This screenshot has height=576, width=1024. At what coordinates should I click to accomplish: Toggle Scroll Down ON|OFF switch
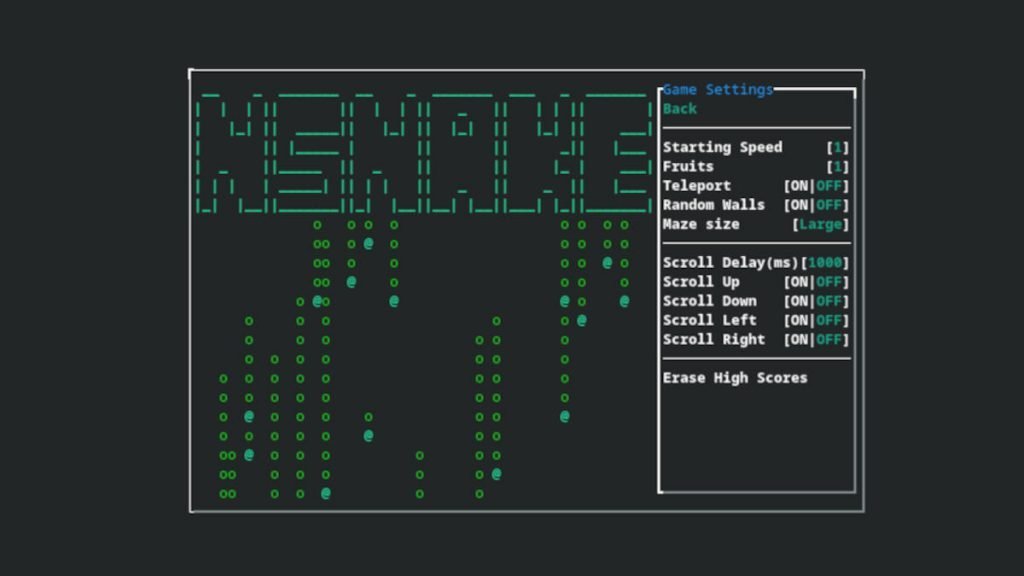(x=816, y=301)
